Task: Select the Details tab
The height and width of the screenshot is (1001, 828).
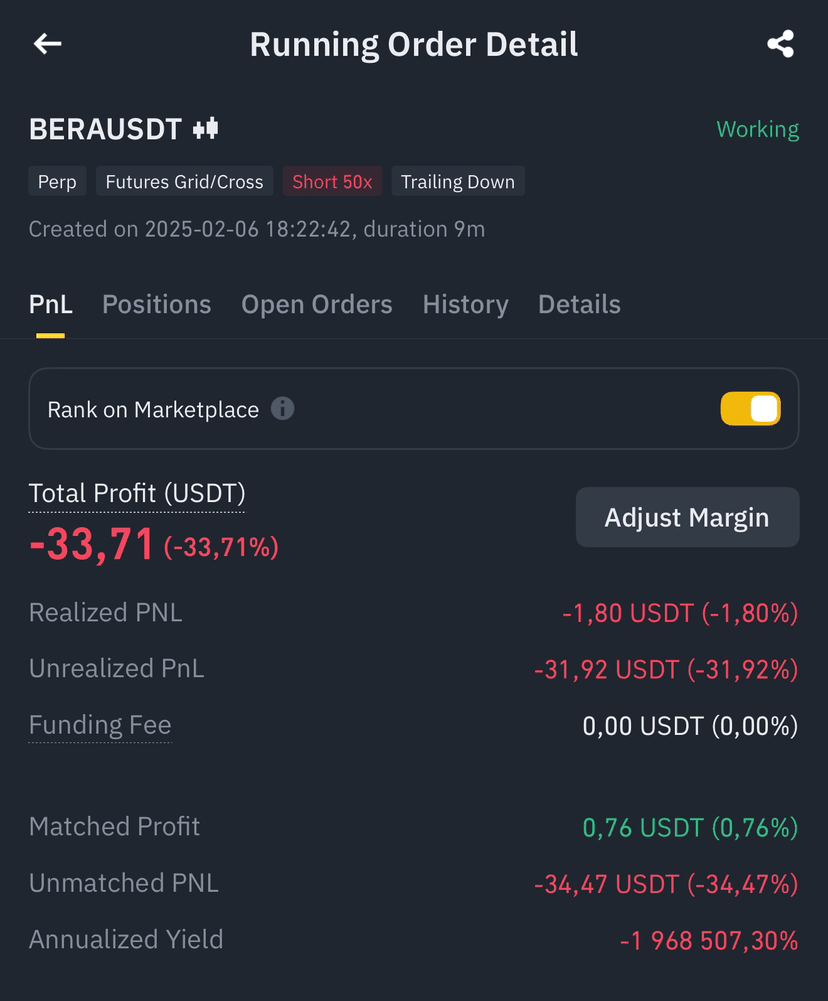Action: (579, 305)
